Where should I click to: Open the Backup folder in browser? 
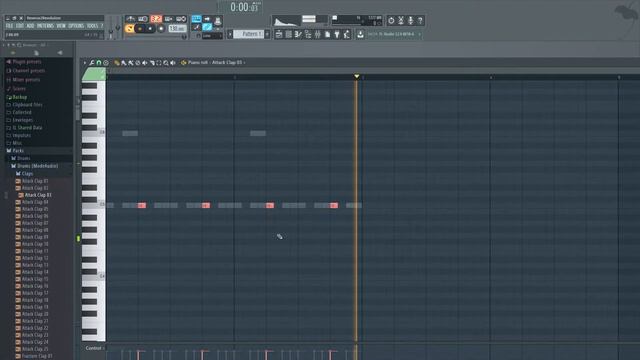[20, 97]
